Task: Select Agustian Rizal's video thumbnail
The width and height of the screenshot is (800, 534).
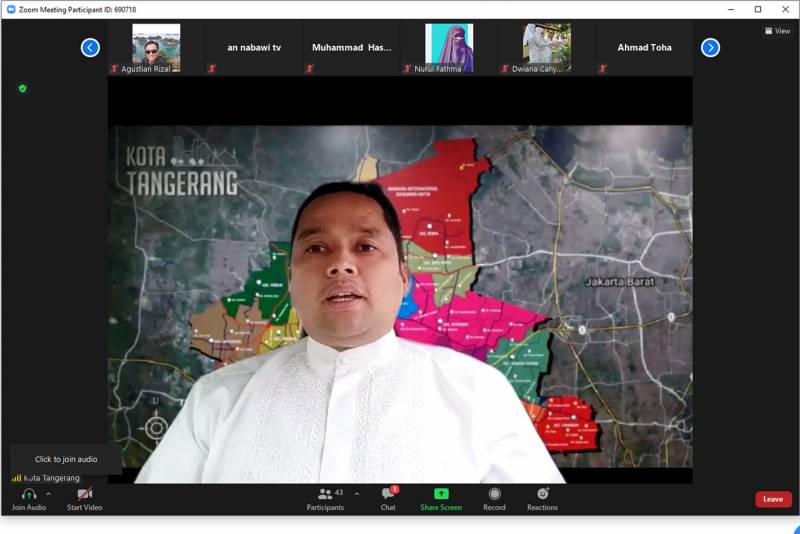Action: tap(156, 47)
